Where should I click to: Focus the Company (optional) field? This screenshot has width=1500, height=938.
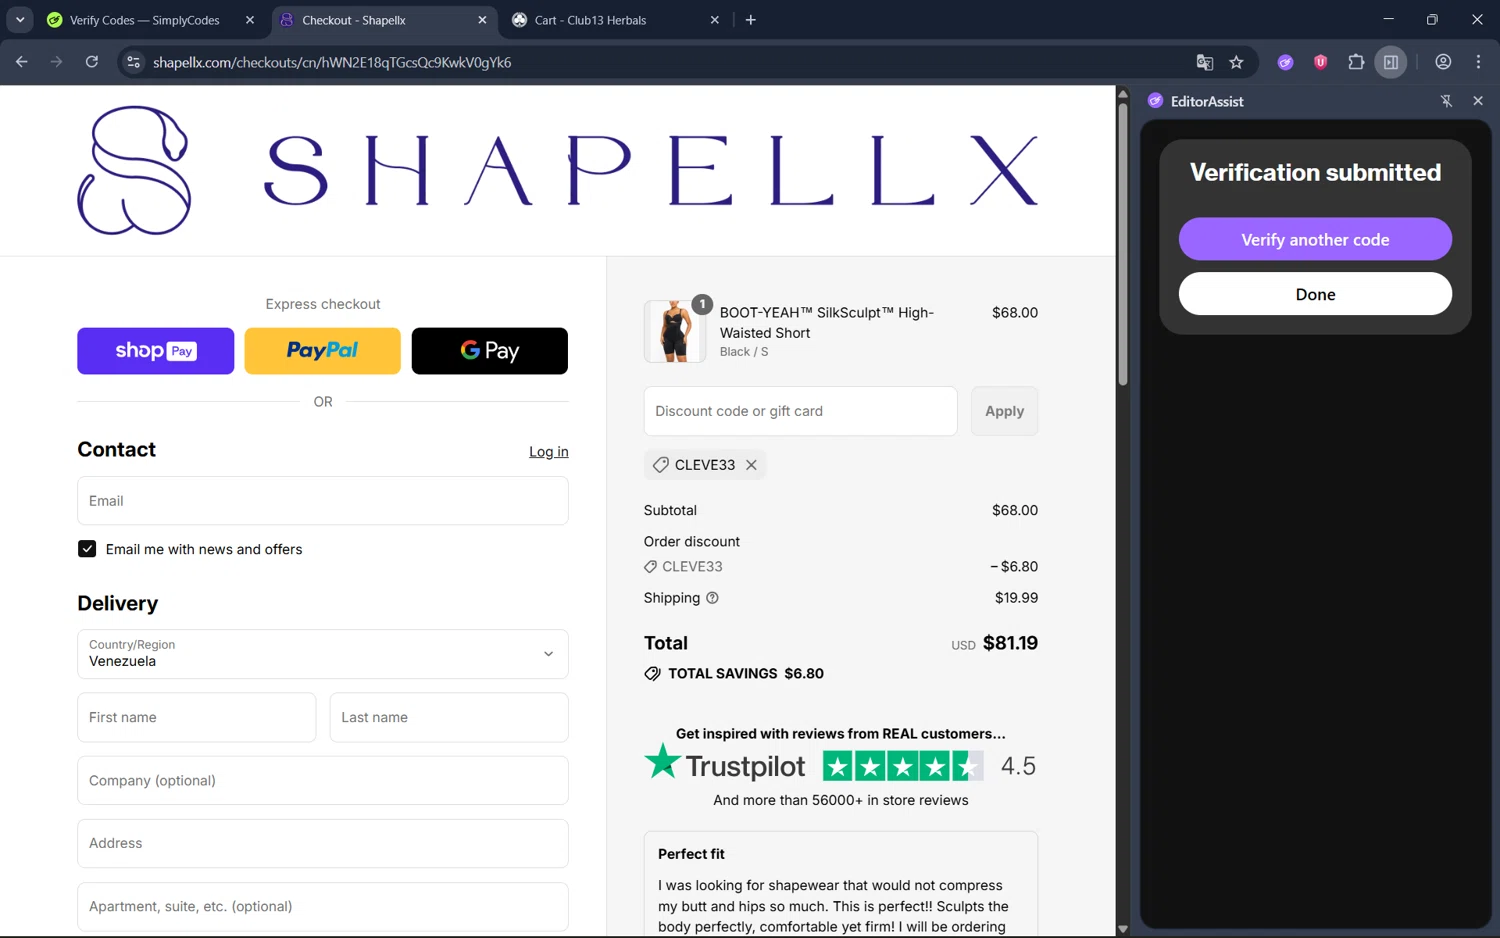(x=322, y=781)
